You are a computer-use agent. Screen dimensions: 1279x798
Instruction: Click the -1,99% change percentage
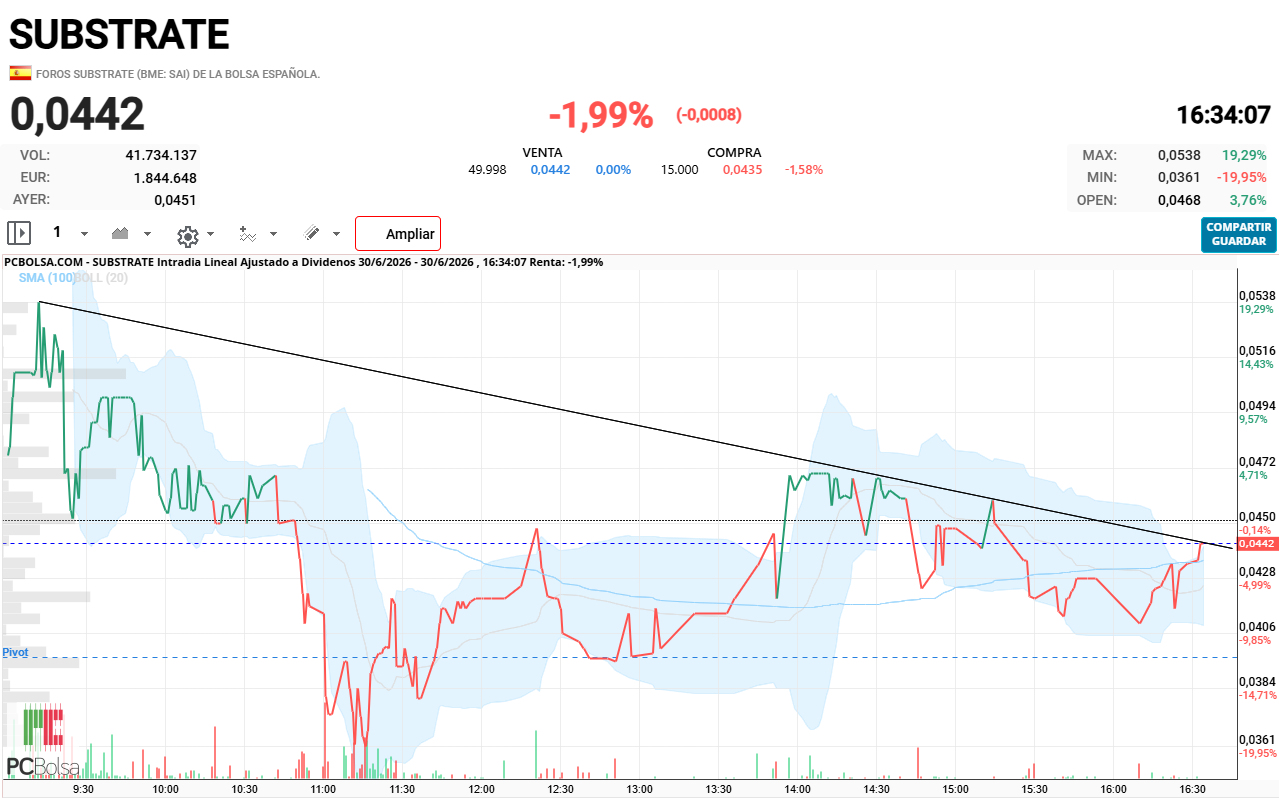point(600,115)
